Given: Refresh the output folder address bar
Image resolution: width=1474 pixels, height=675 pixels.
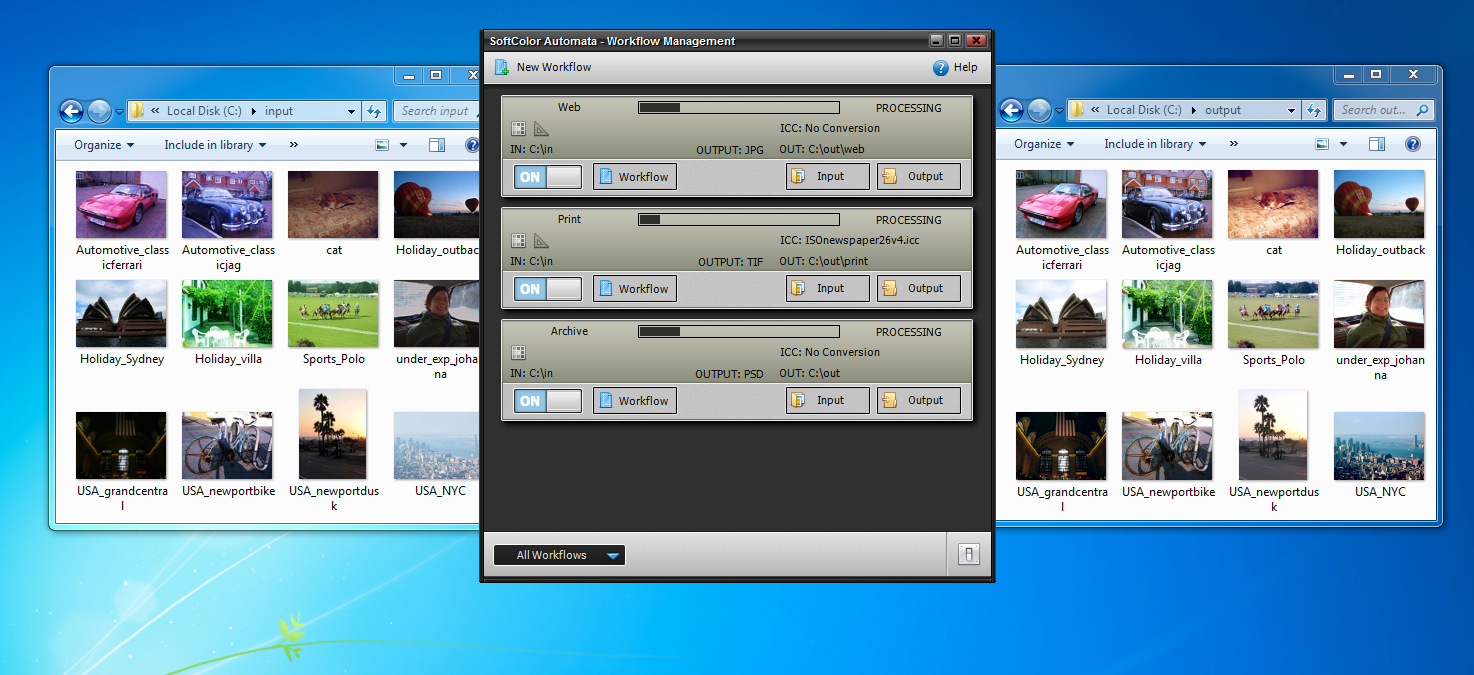Looking at the screenshot, I should click(1314, 110).
